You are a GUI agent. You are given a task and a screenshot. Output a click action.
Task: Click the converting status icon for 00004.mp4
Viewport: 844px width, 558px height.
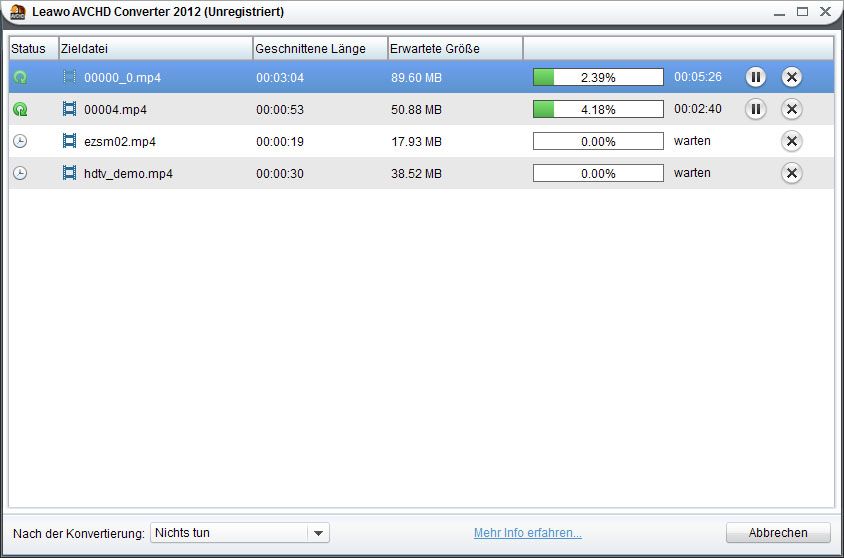pyautogui.click(x=20, y=110)
